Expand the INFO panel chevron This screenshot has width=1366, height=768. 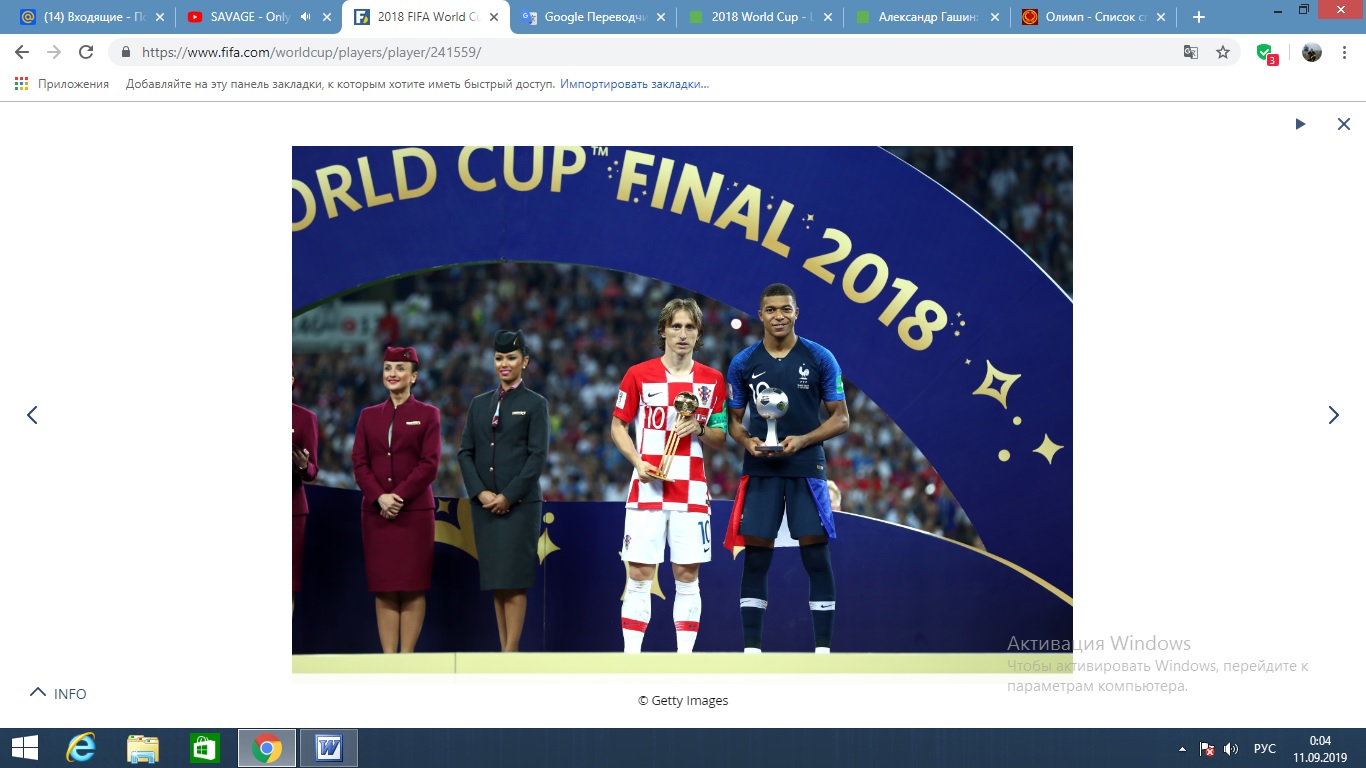38,692
